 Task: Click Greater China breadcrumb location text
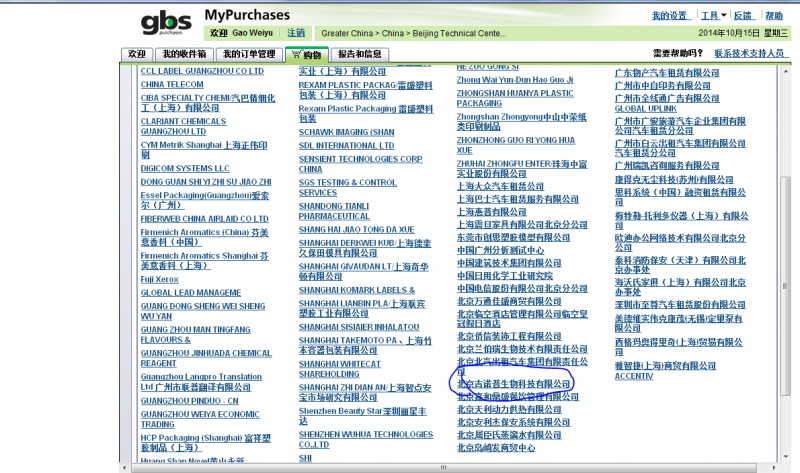coord(347,33)
